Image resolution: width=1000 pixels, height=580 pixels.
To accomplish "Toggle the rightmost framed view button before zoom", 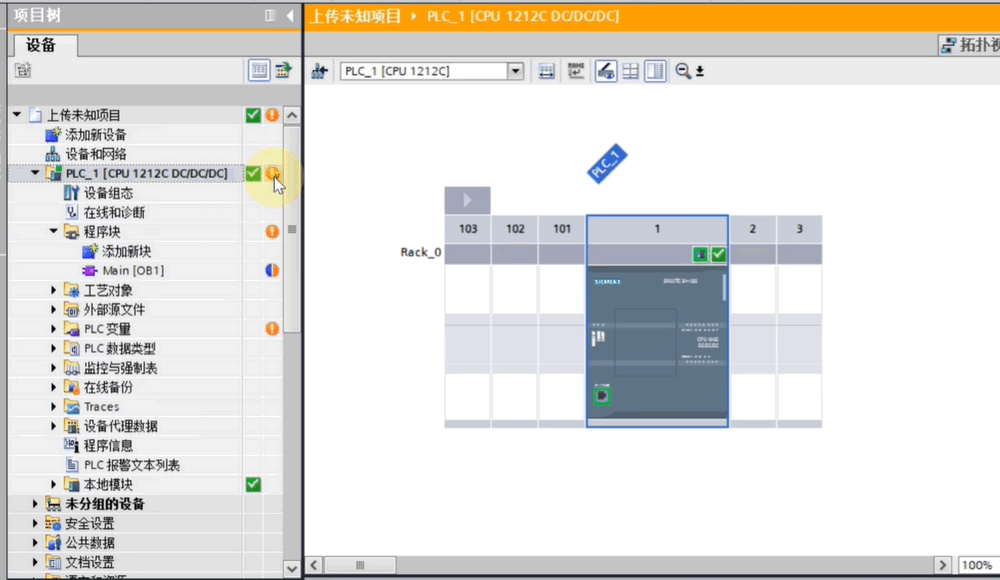I will [655, 71].
